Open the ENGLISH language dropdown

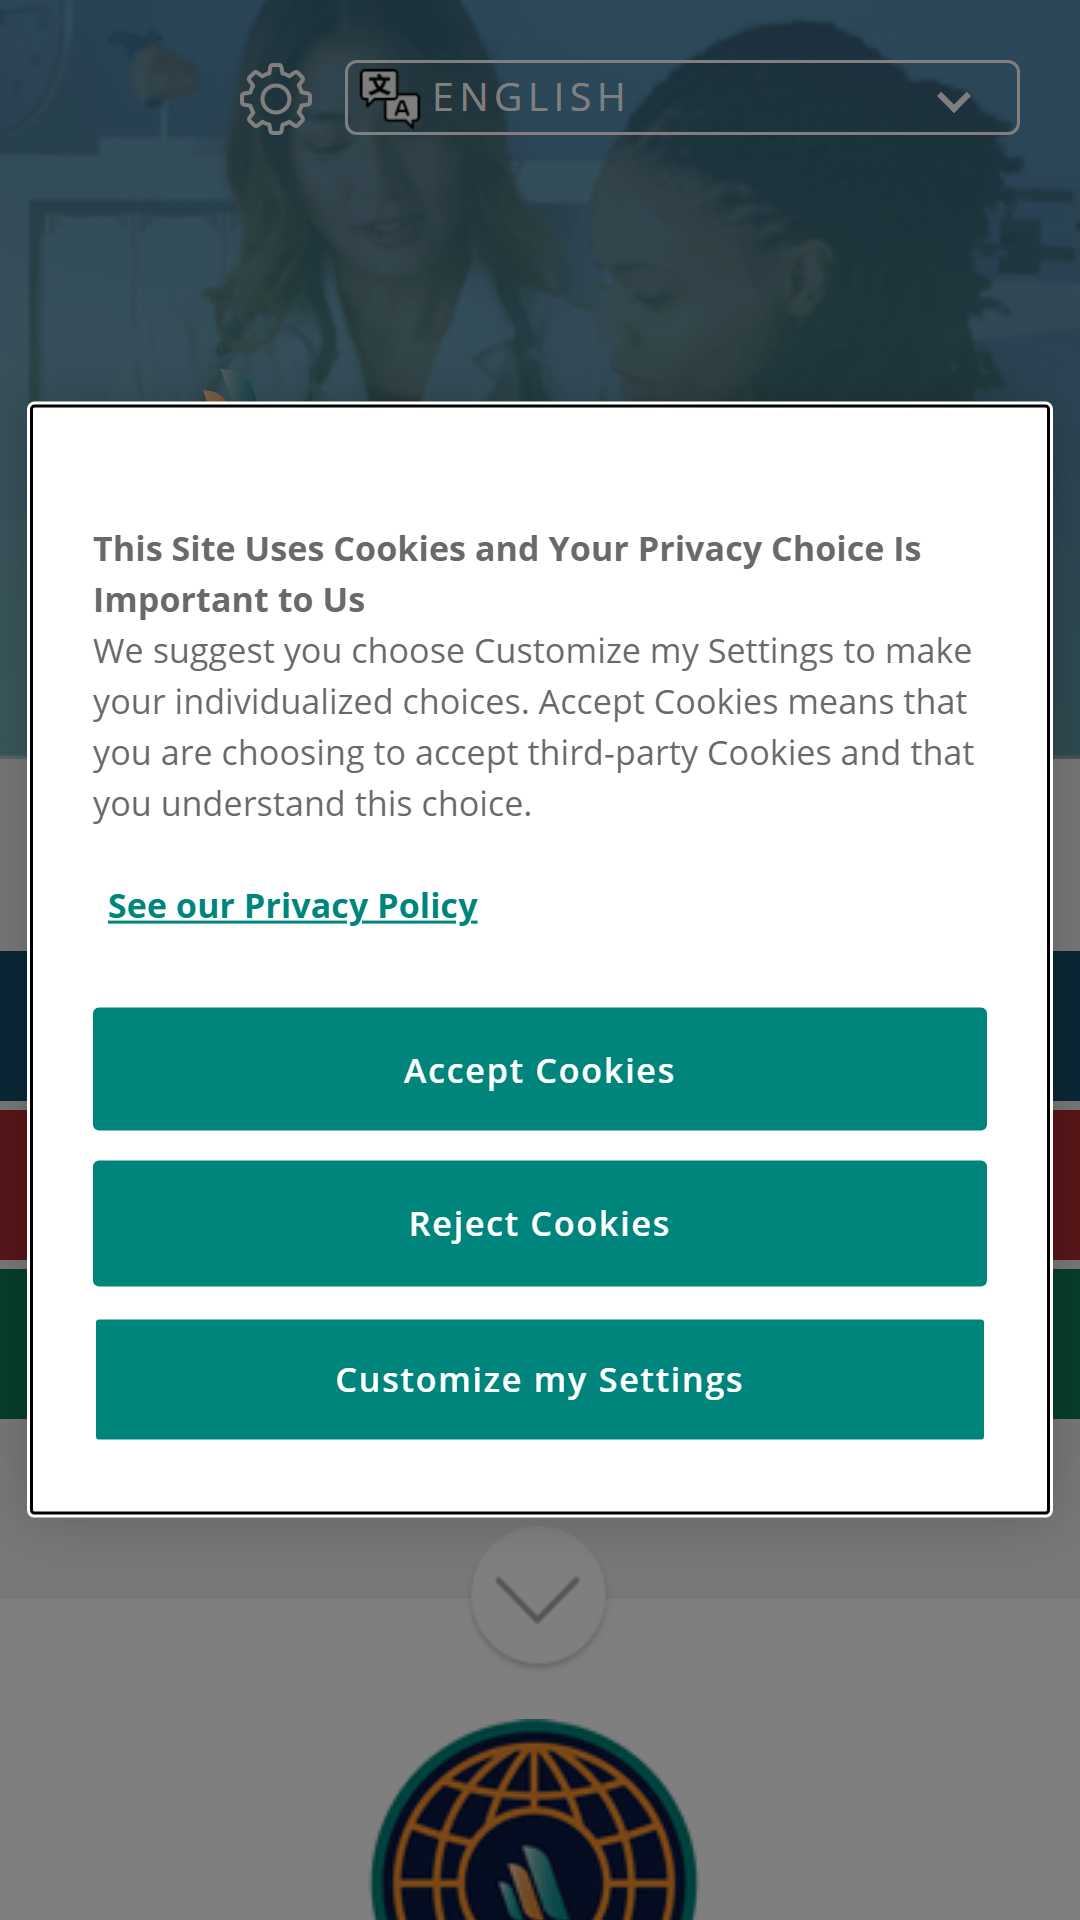click(682, 98)
